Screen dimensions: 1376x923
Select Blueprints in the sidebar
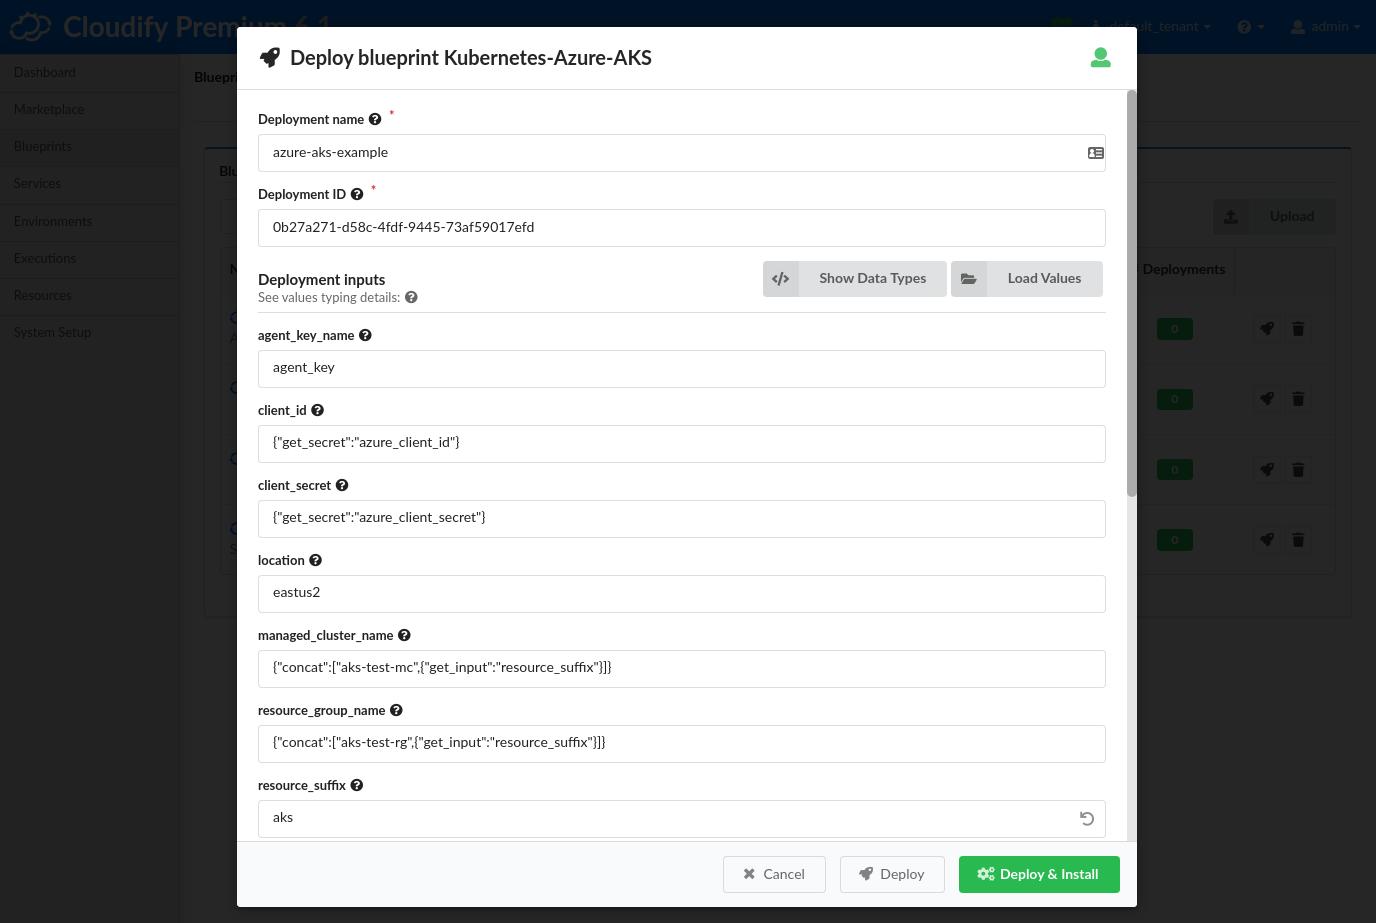[42, 146]
